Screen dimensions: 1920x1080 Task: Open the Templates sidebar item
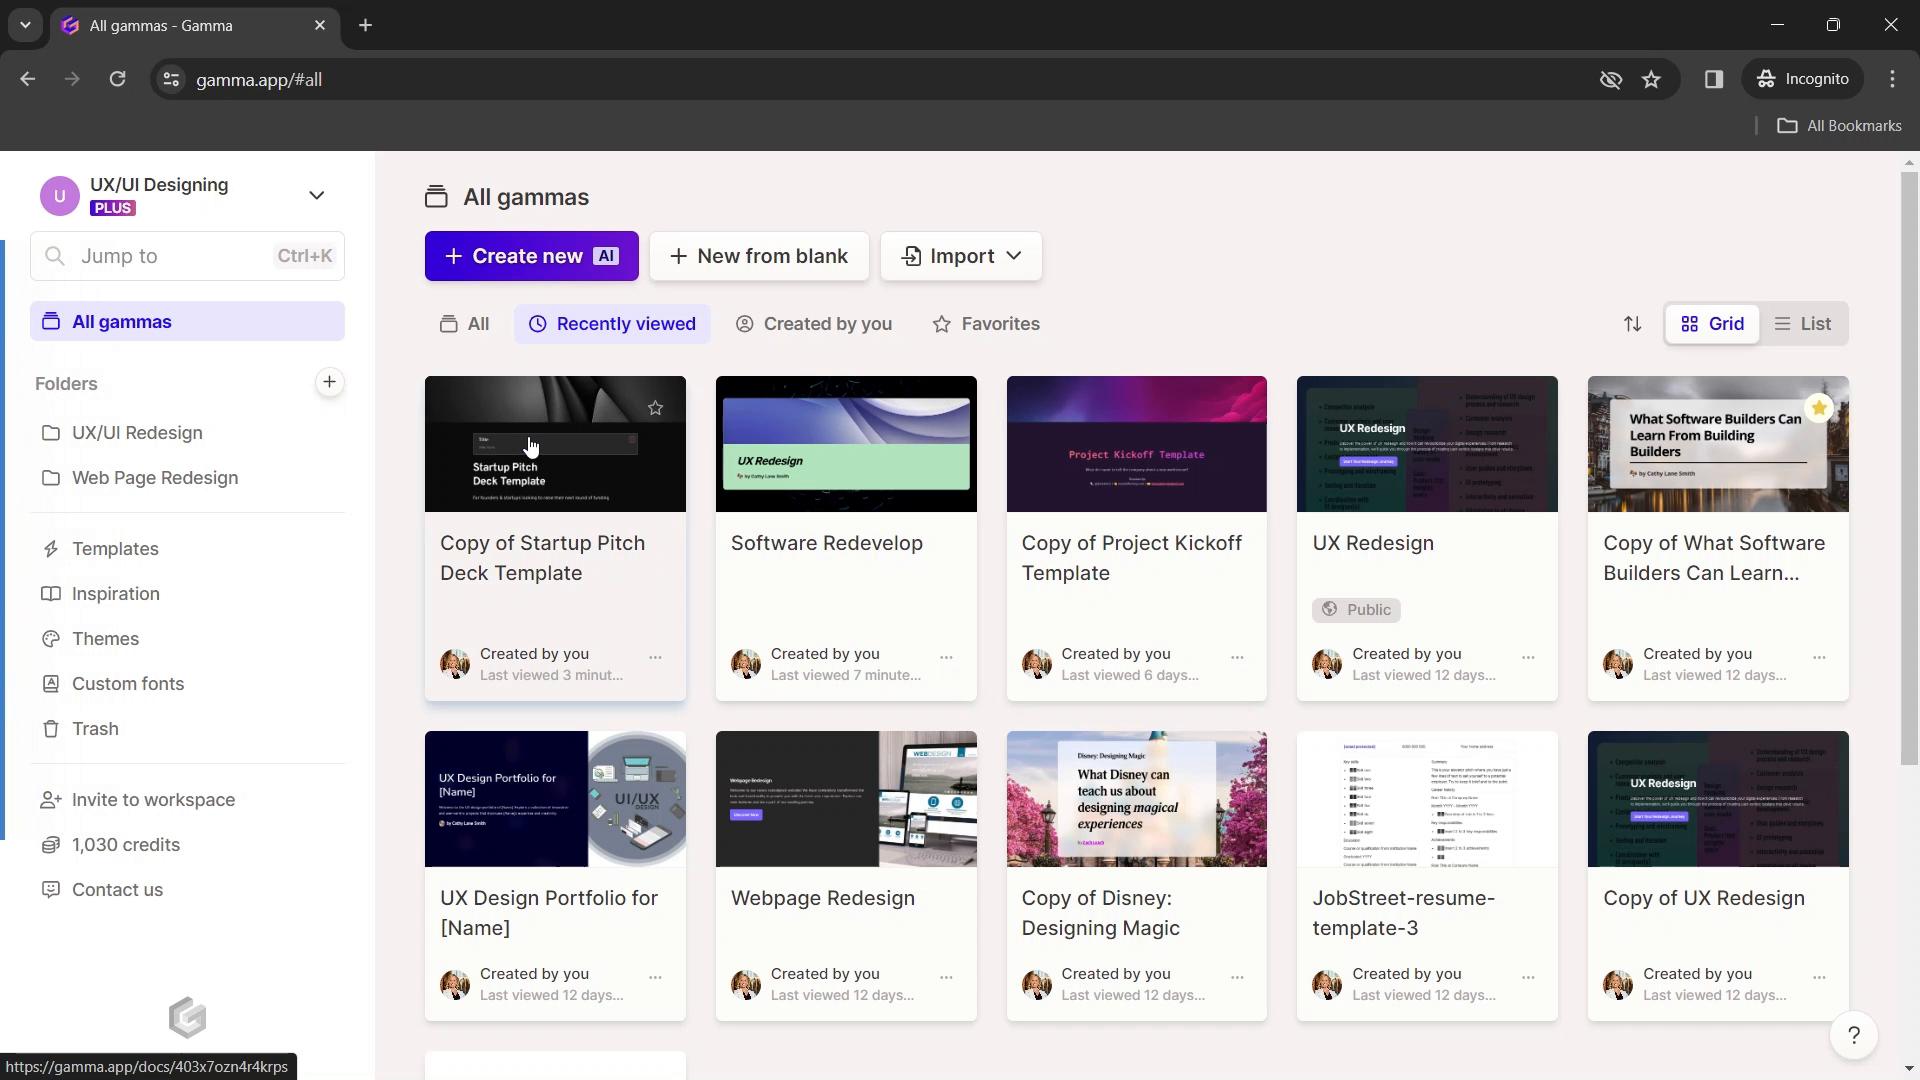pyautogui.click(x=116, y=547)
